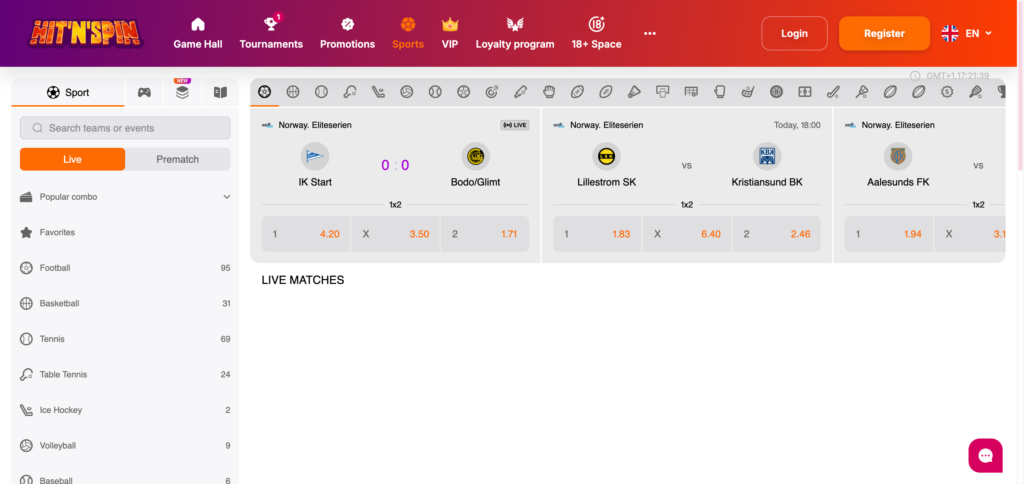This screenshot has width=1024, height=484.
Task: Click the LIVE MATCHES heading
Action: click(x=302, y=280)
